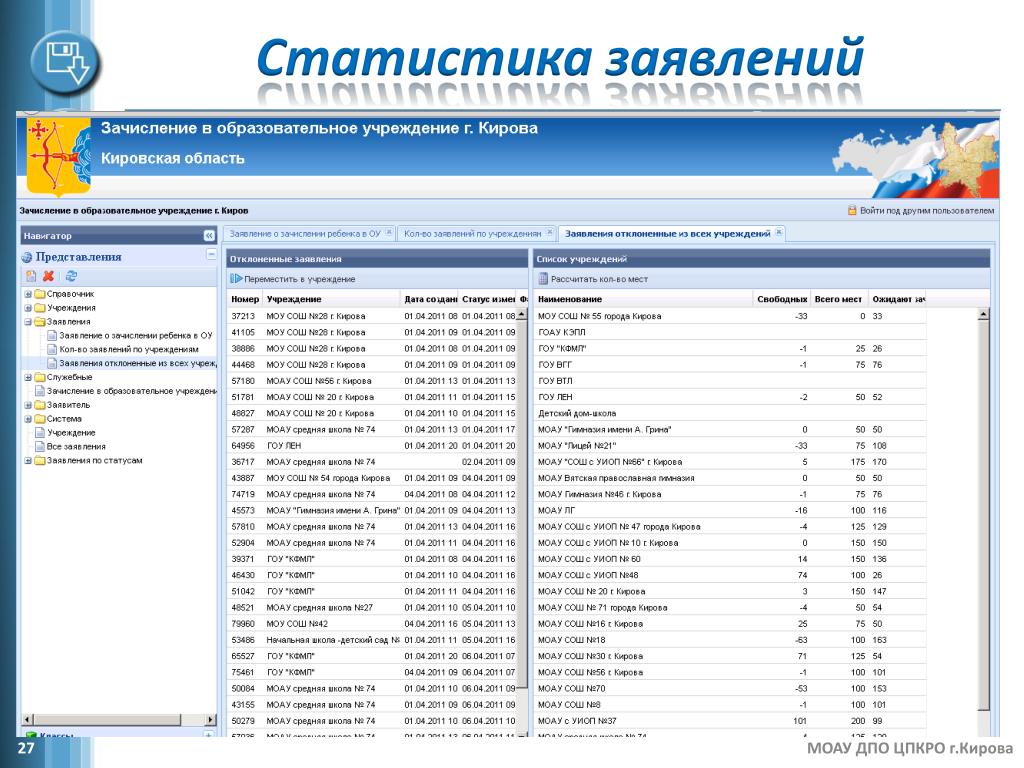Sort by Дата создания column header

click(x=430, y=299)
